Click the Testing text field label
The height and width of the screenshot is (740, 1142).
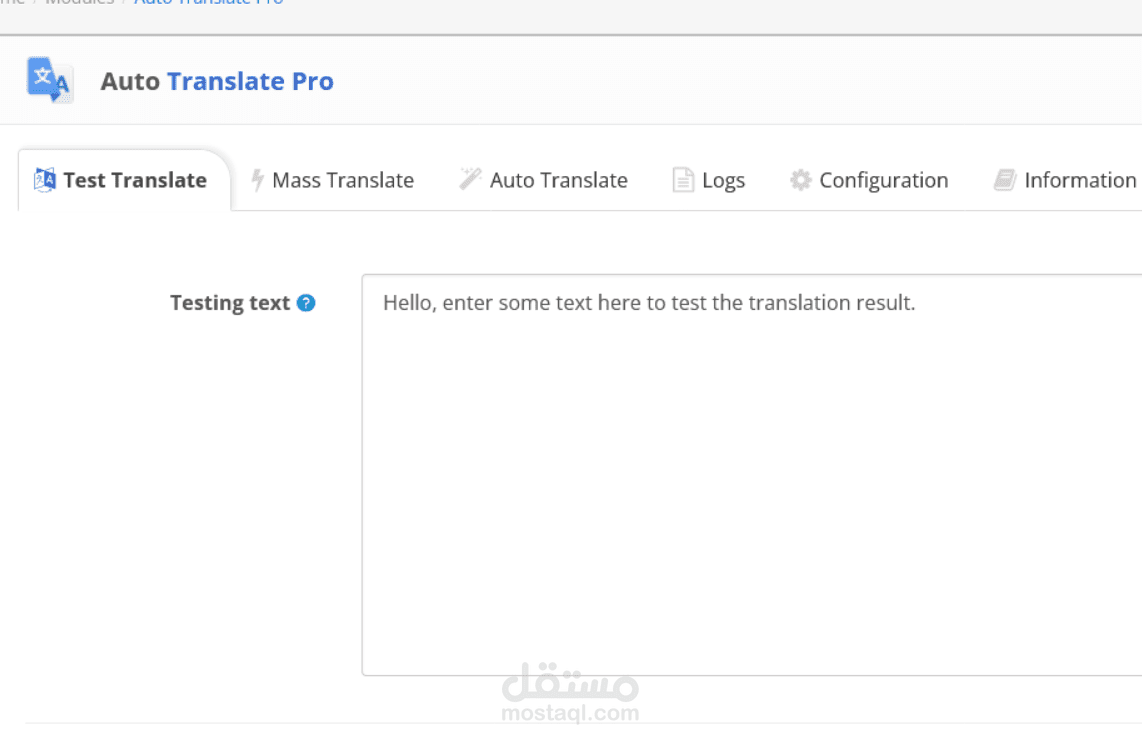pos(230,303)
